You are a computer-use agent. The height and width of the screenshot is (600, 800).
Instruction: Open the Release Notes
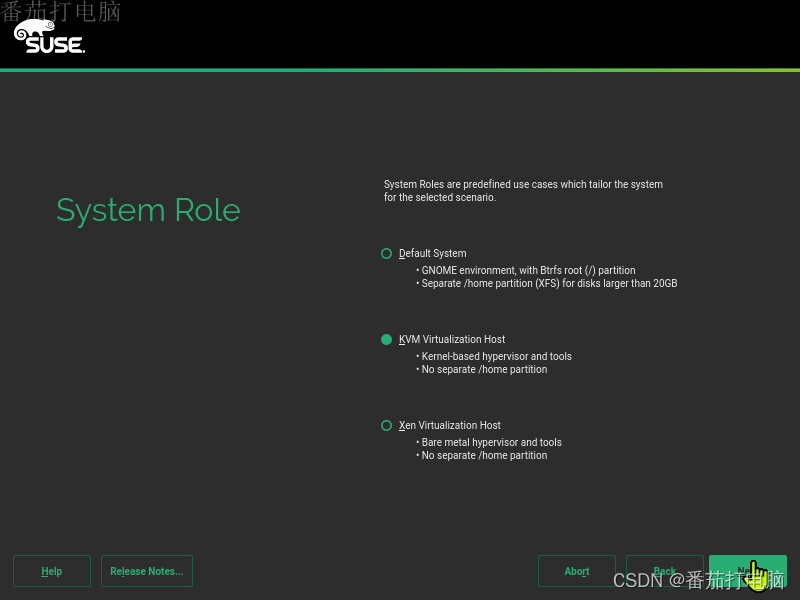point(146,571)
